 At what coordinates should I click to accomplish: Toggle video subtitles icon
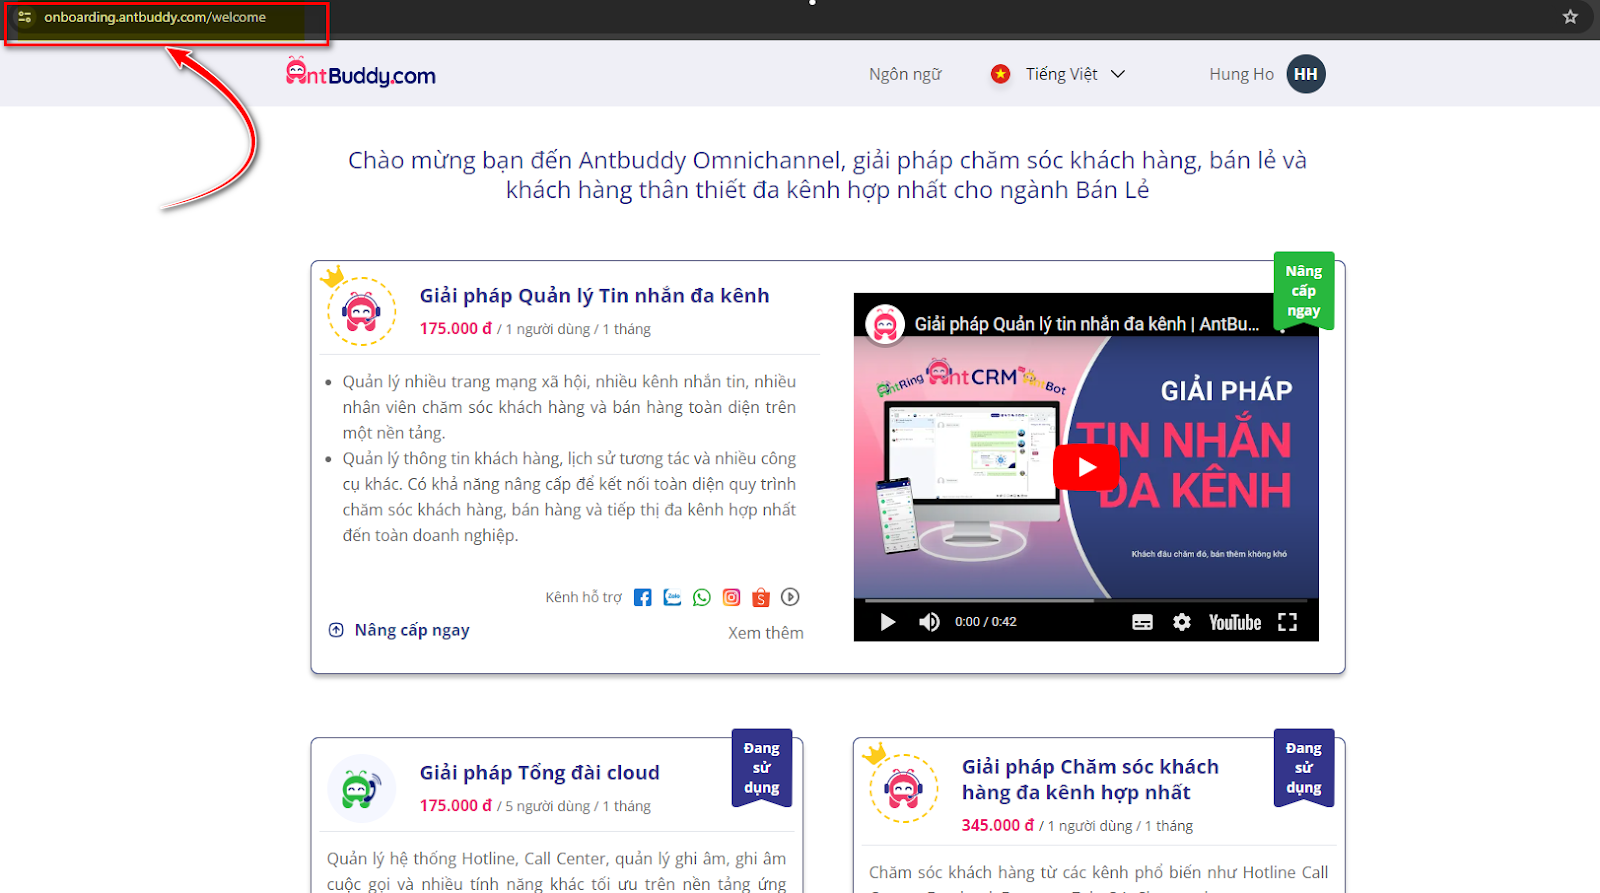(1143, 622)
